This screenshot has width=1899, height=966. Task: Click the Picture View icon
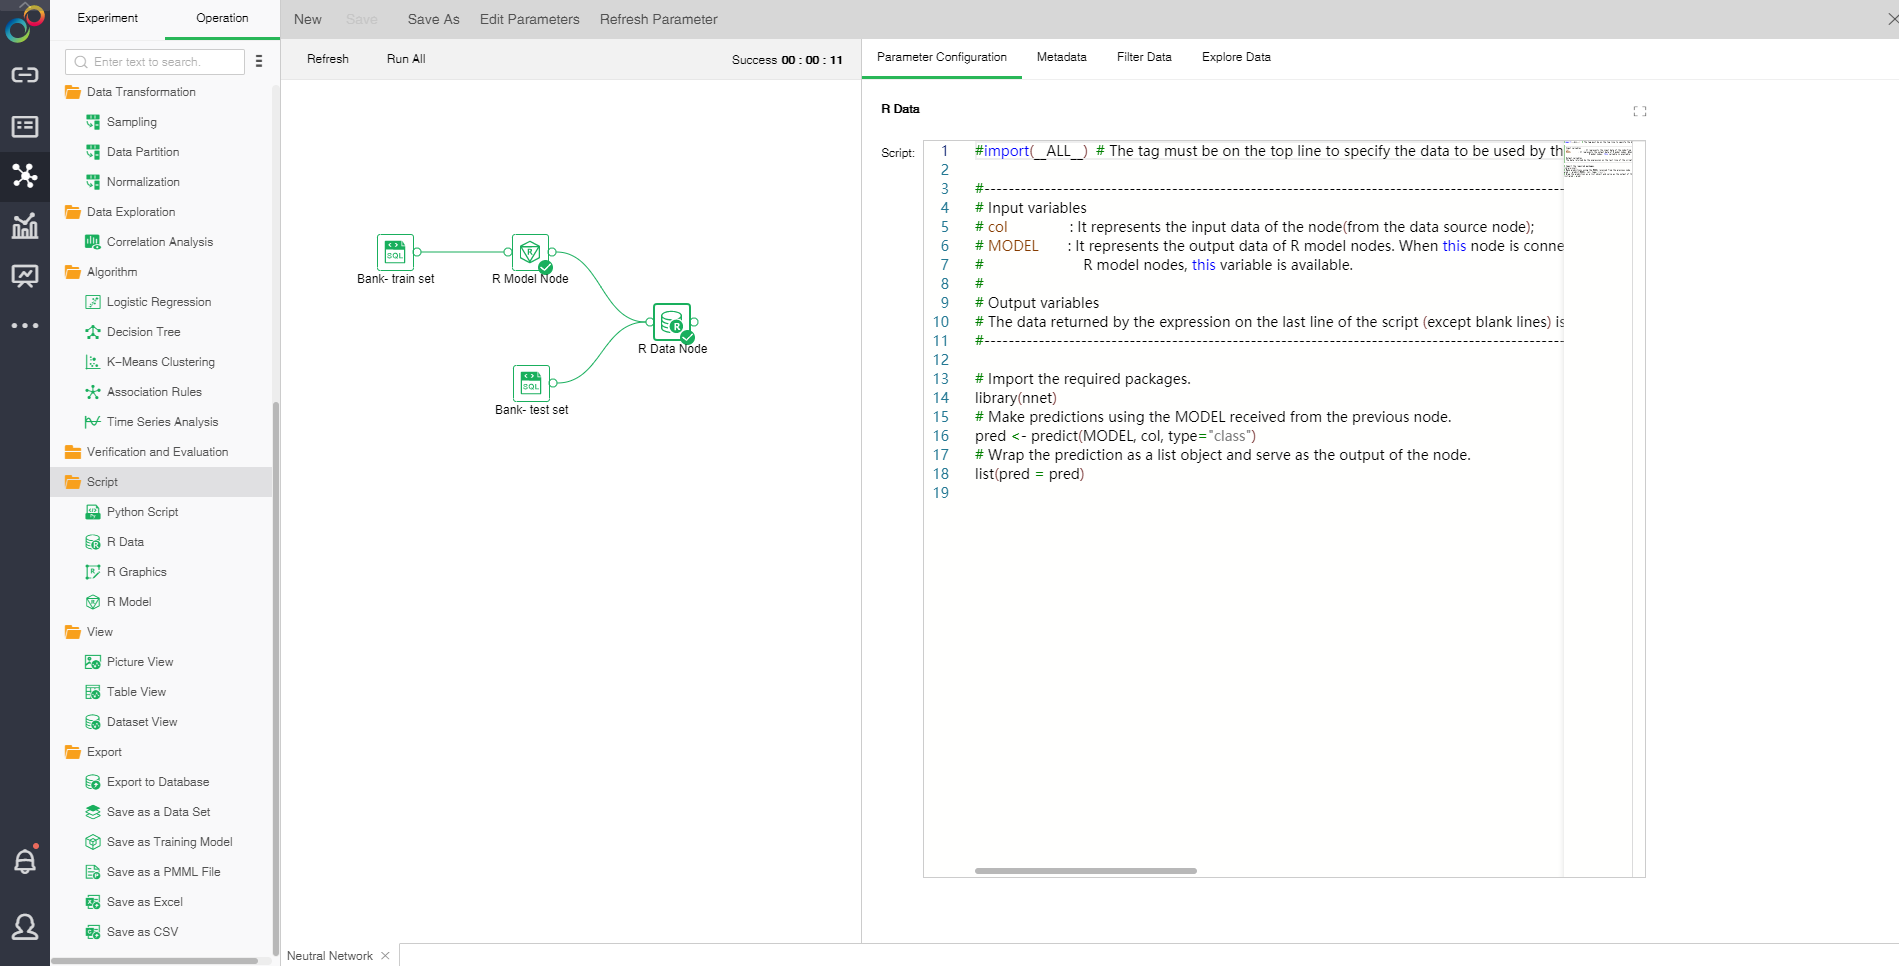pyautogui.click(x=93, y=662)
